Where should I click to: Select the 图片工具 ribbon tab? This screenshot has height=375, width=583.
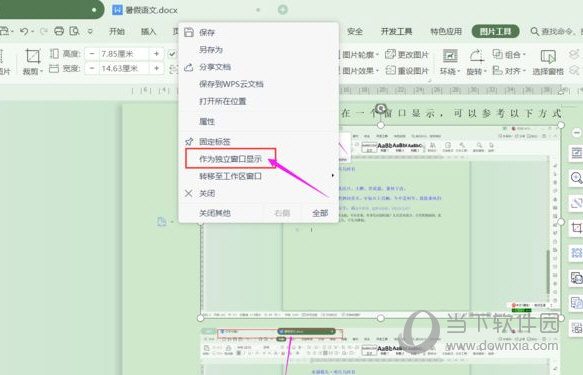tap(496, 32)
